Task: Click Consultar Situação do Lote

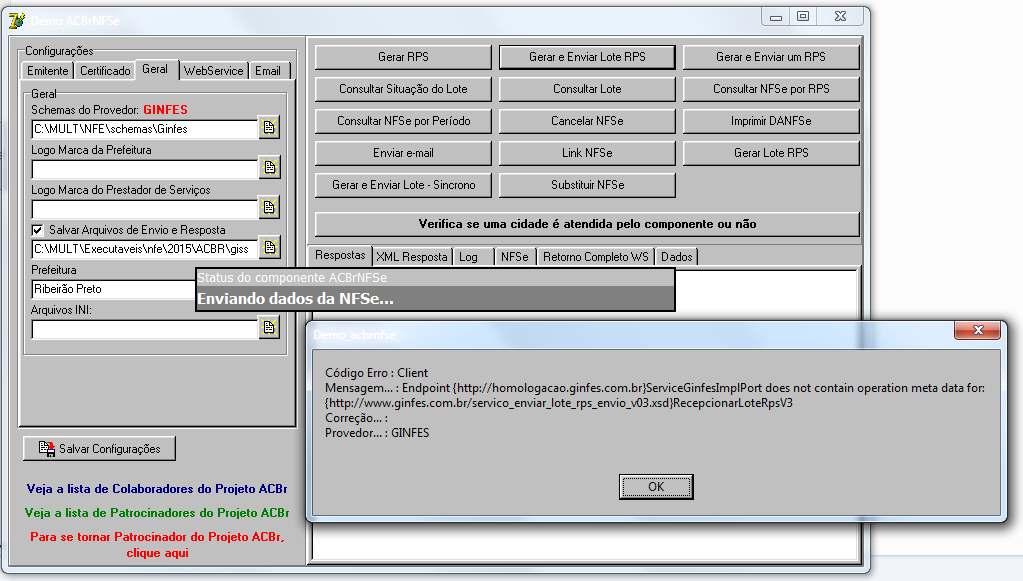Action: [x=403, y=89]
